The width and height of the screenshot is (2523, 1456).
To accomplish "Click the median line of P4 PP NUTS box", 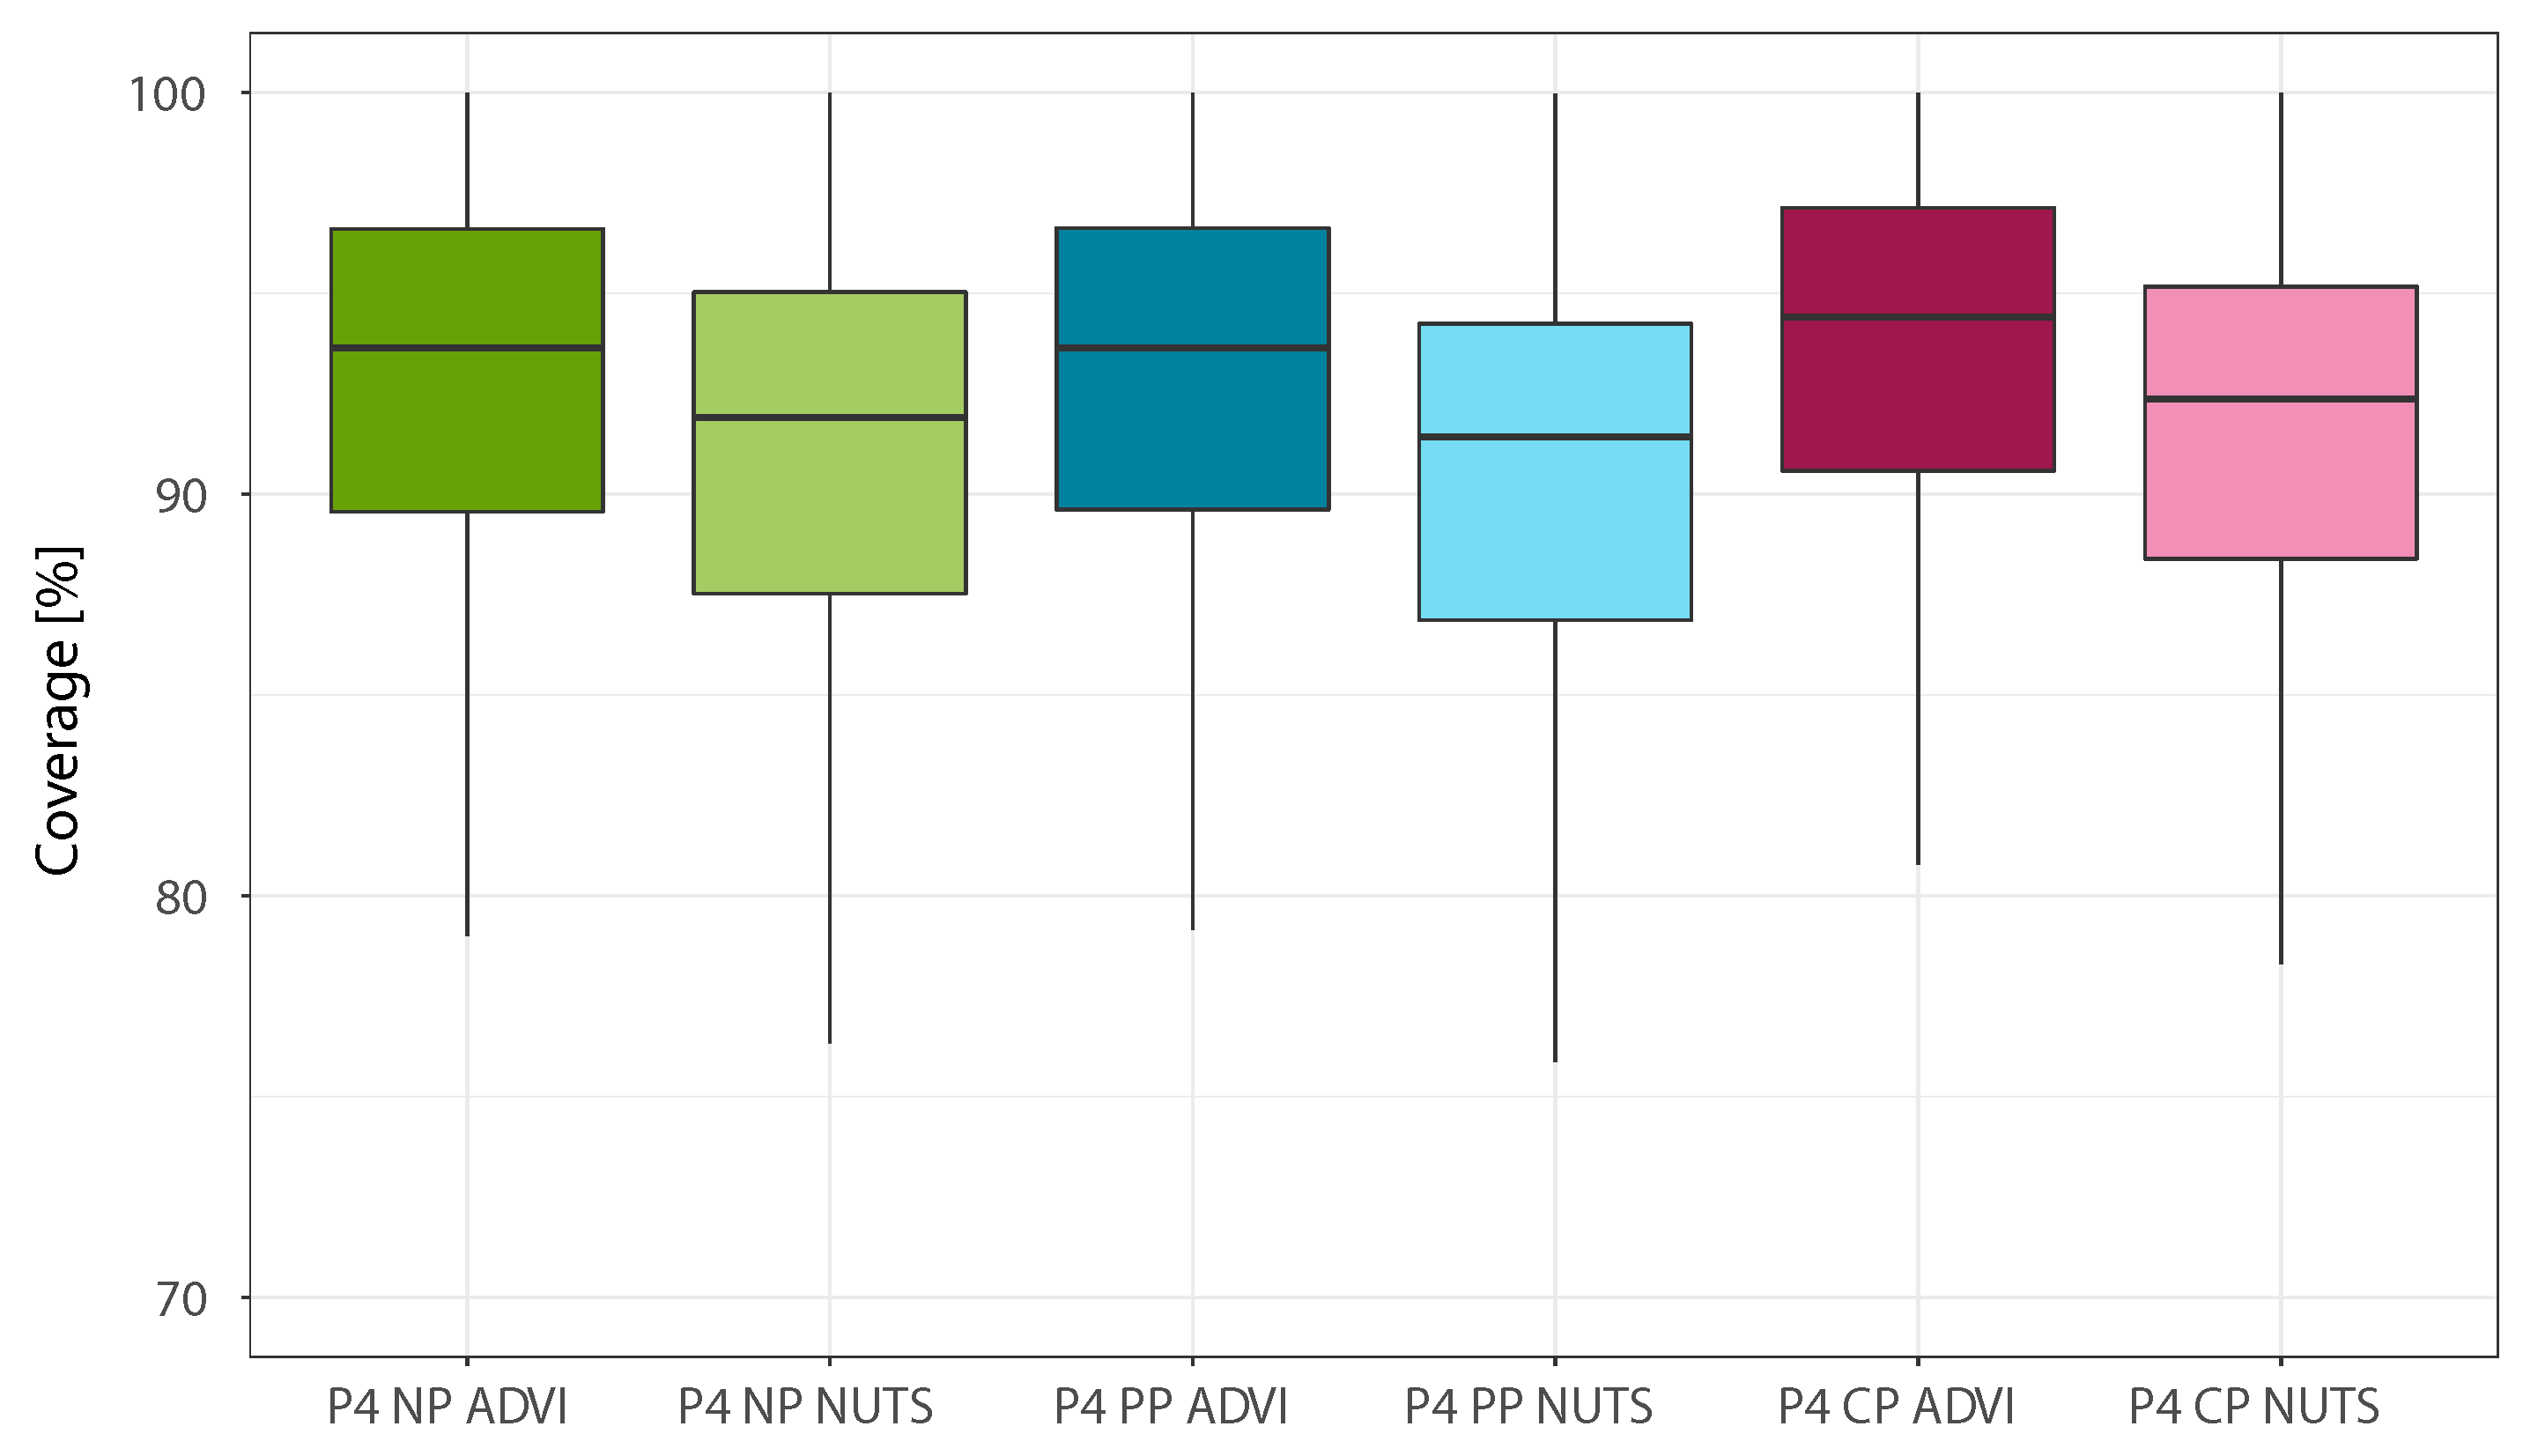I will coord(1554,437).
